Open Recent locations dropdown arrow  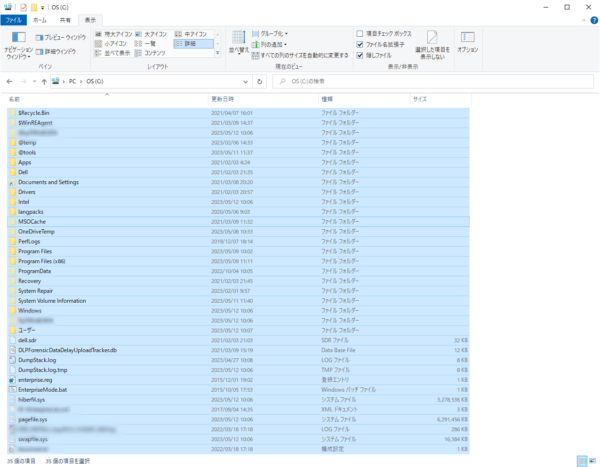pyautogui.click(x=34, y=82)
